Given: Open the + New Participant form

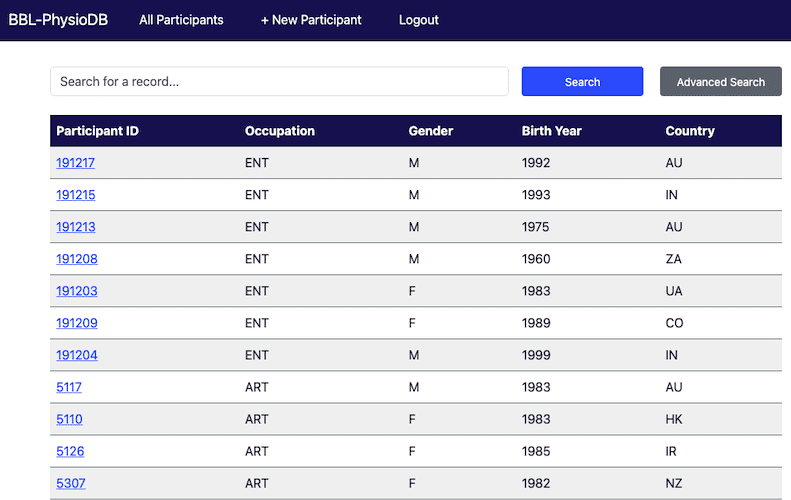Looking at the screenshot, I should coord(311,20).
